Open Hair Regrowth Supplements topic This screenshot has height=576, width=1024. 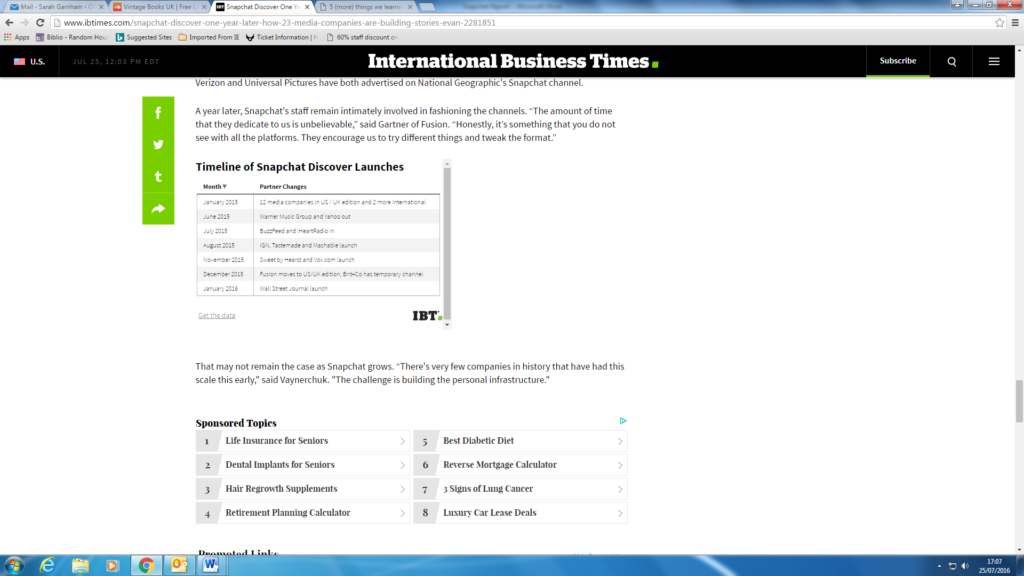(302, 489)
